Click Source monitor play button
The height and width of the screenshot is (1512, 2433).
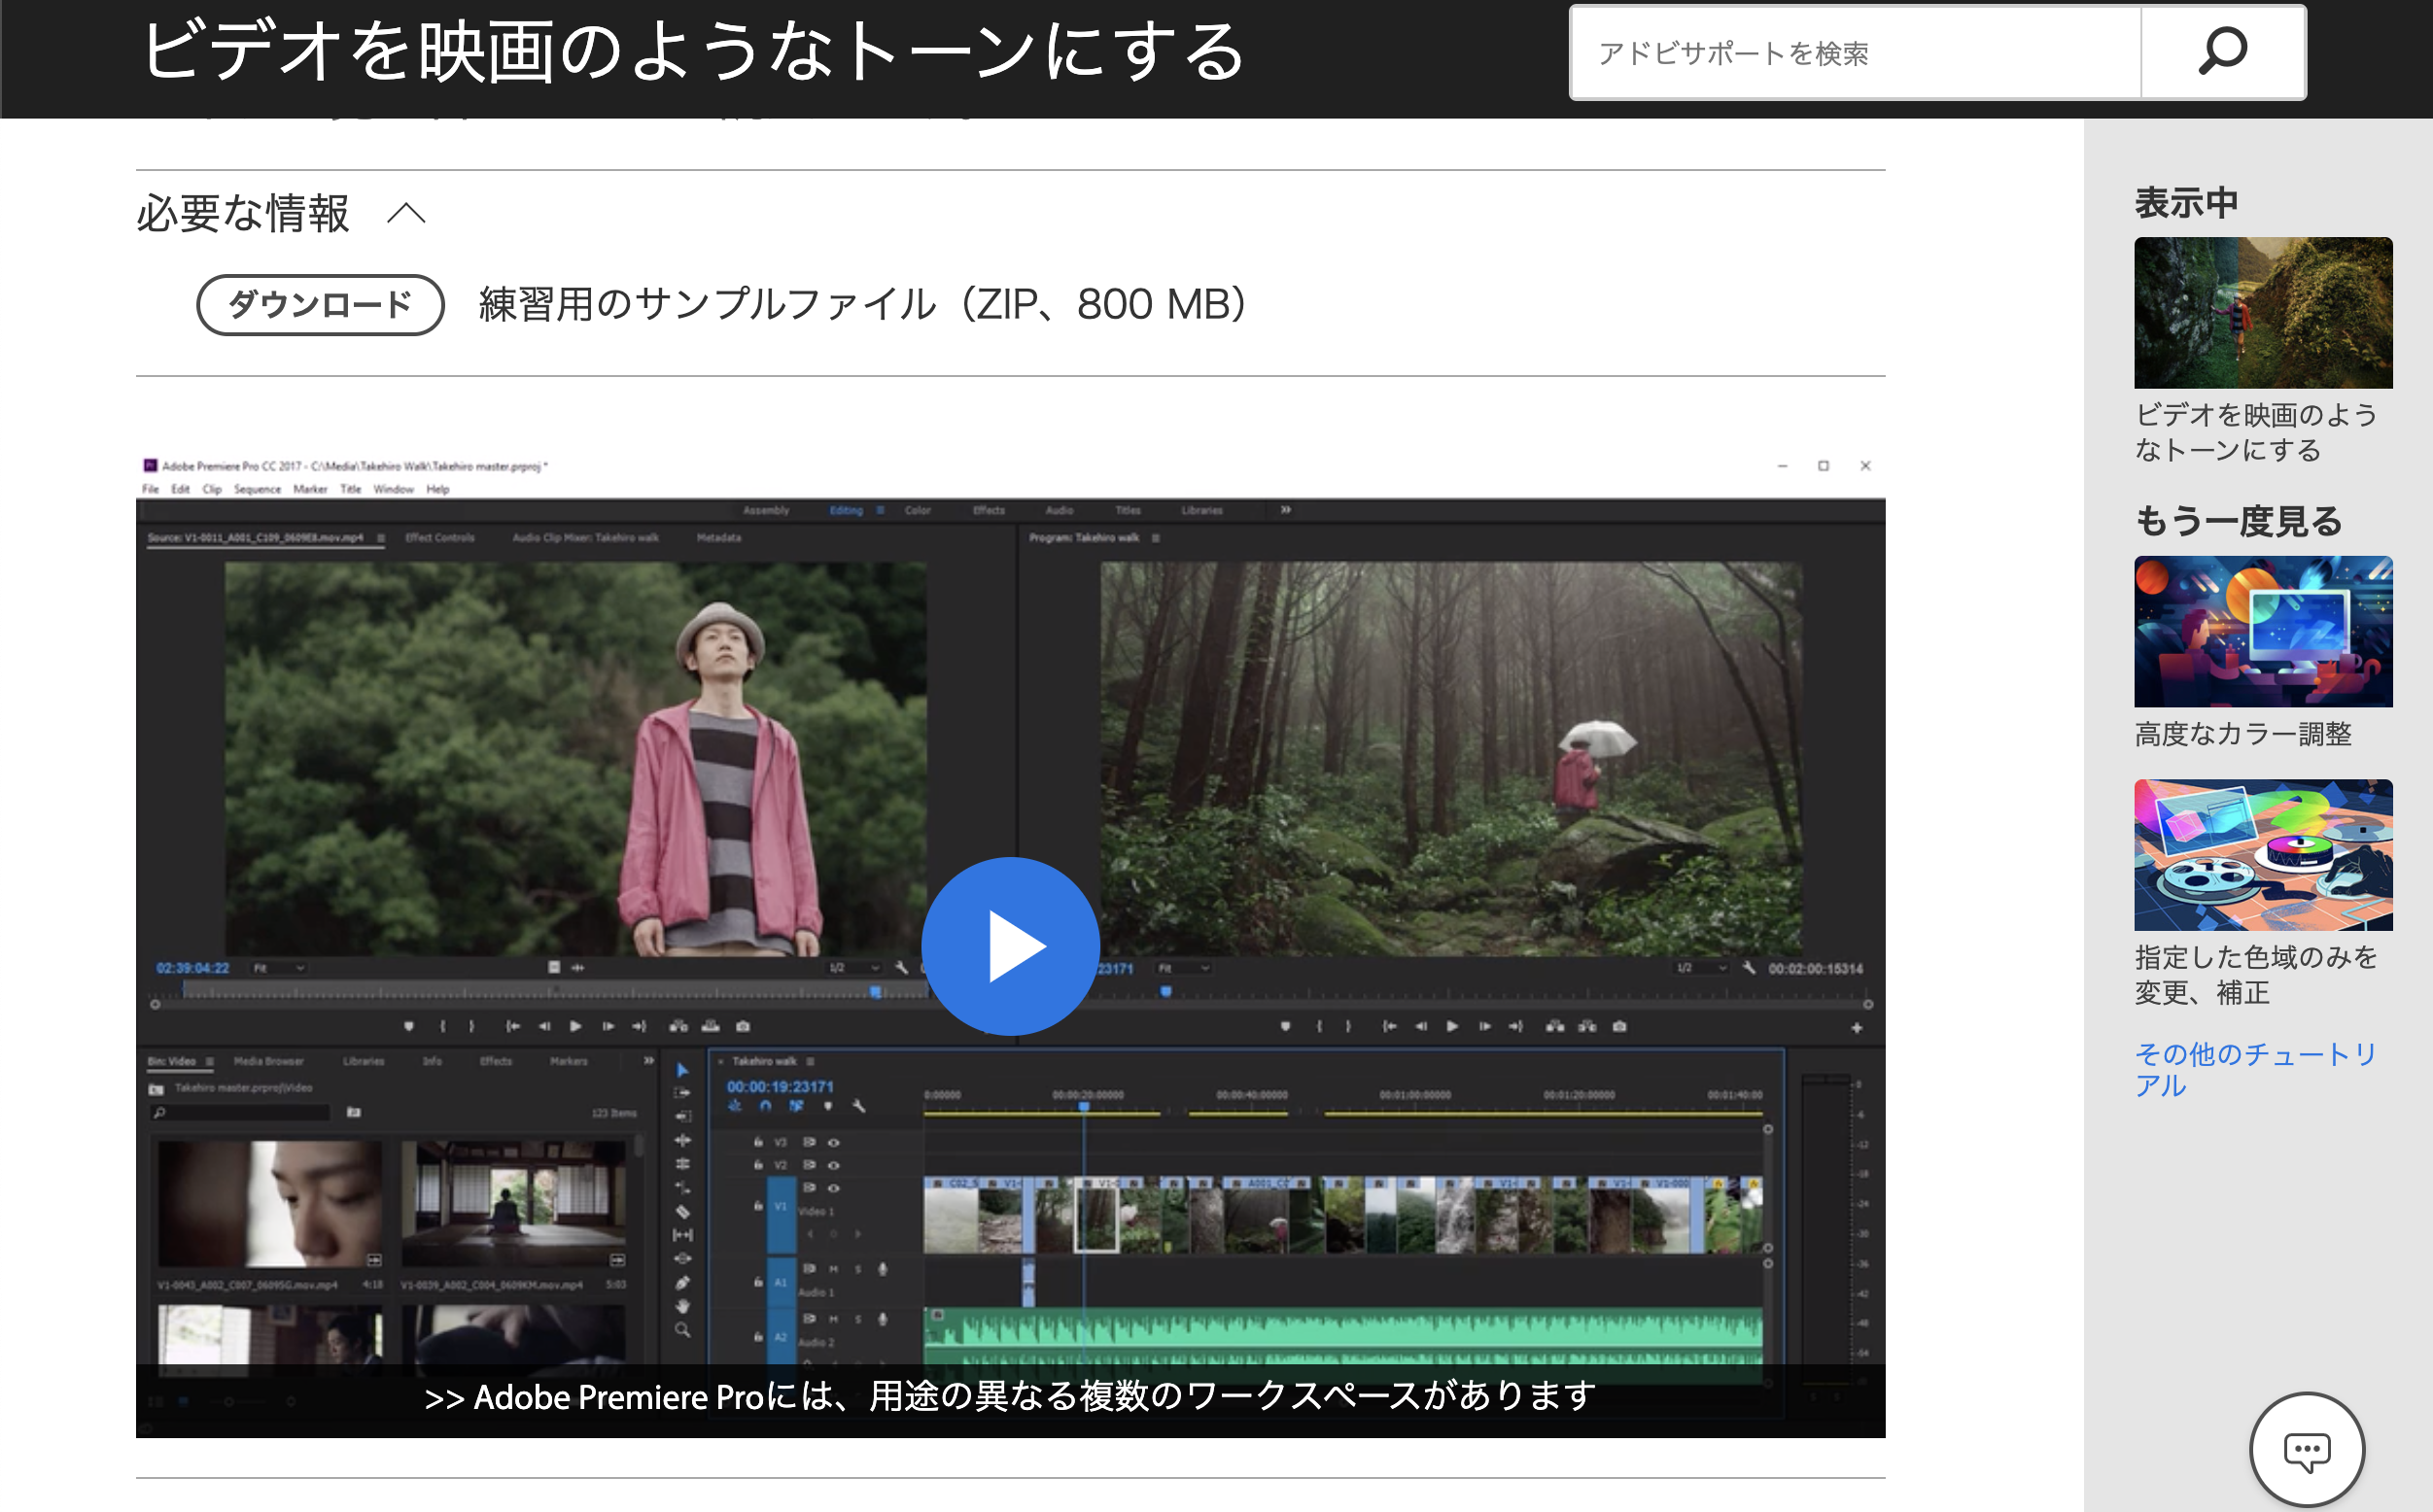click(575, 1026)
